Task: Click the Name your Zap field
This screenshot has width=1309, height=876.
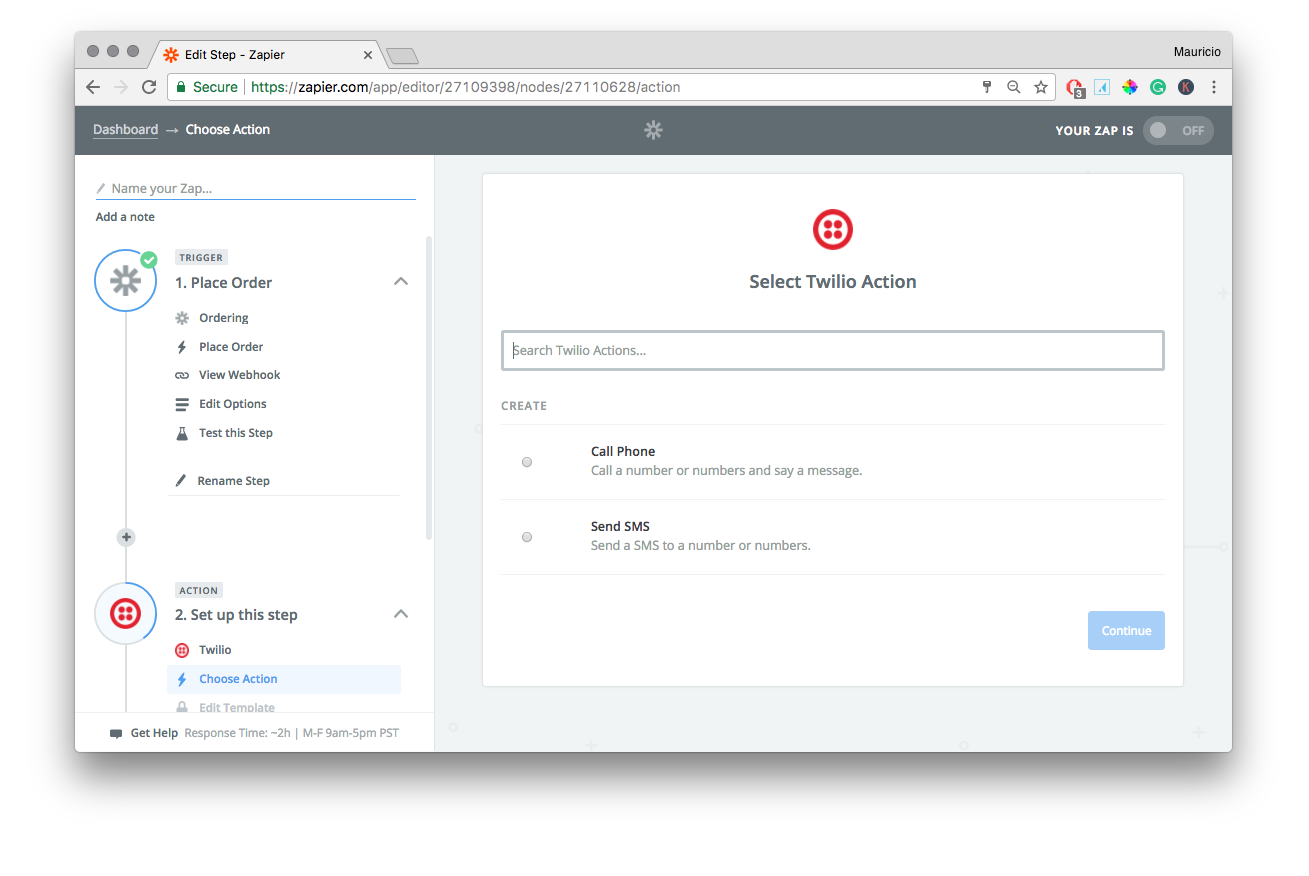Action: pos(256,188)
